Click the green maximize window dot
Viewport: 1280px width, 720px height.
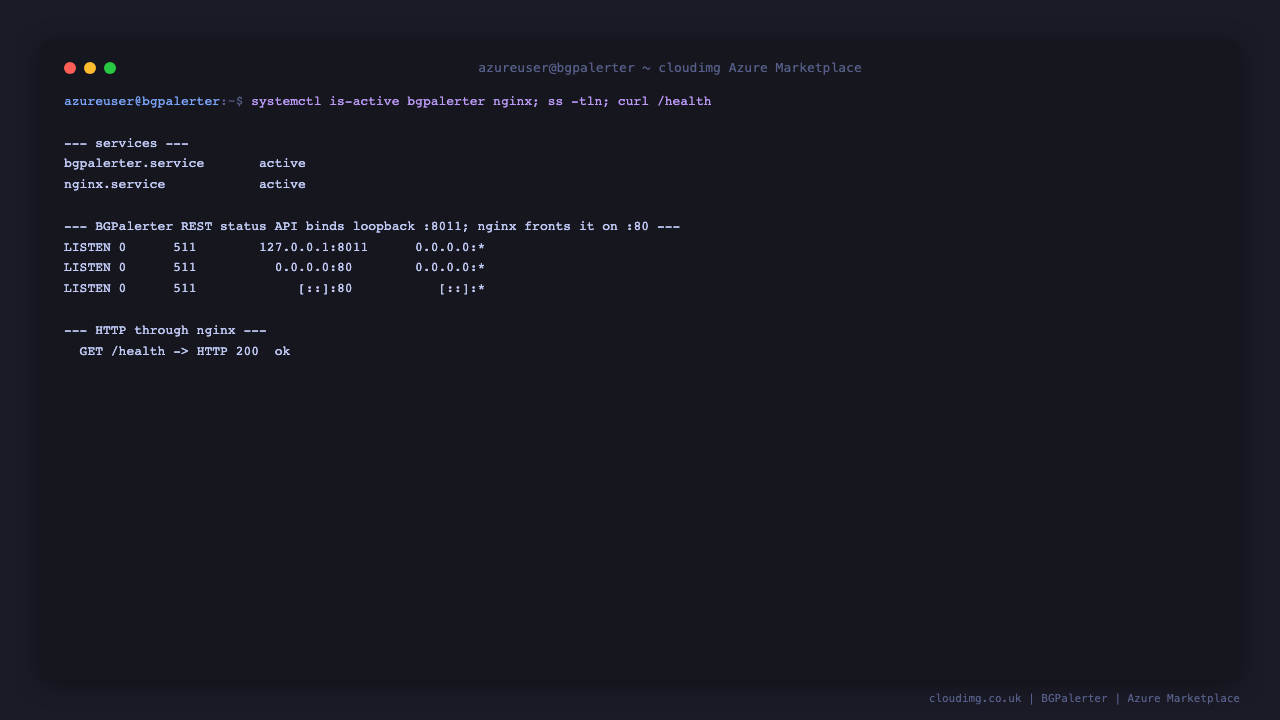pyautogui.click(x=110, y=68)
